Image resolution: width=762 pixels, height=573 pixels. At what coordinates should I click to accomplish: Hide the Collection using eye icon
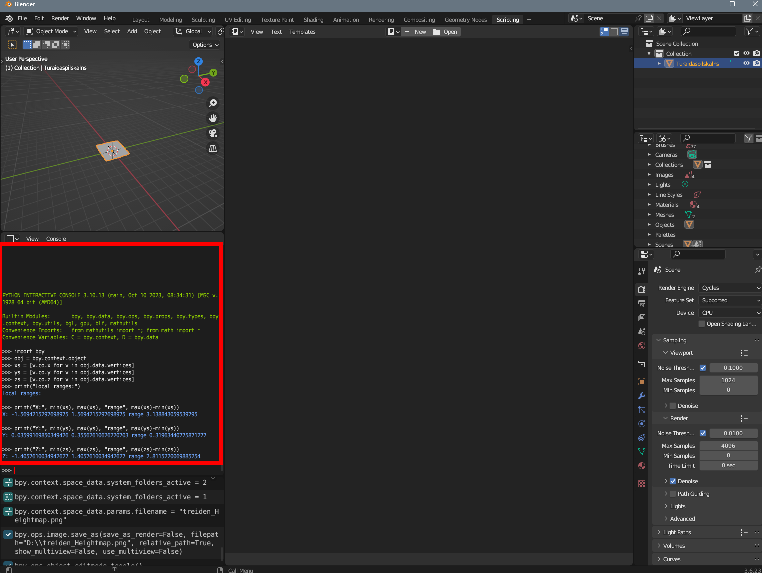pos(747,53)
